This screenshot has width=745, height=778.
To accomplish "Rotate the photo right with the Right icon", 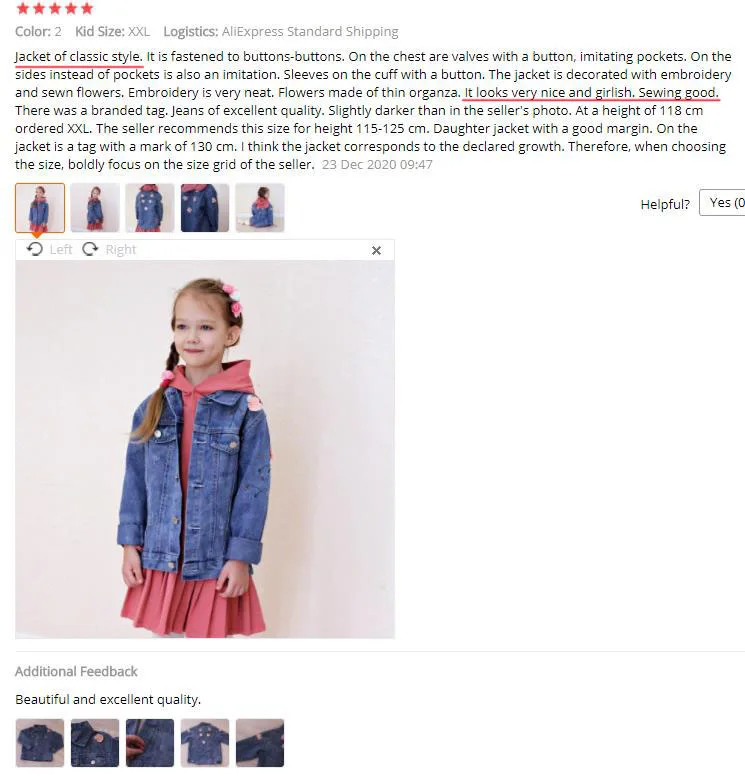I will [90, 249].
